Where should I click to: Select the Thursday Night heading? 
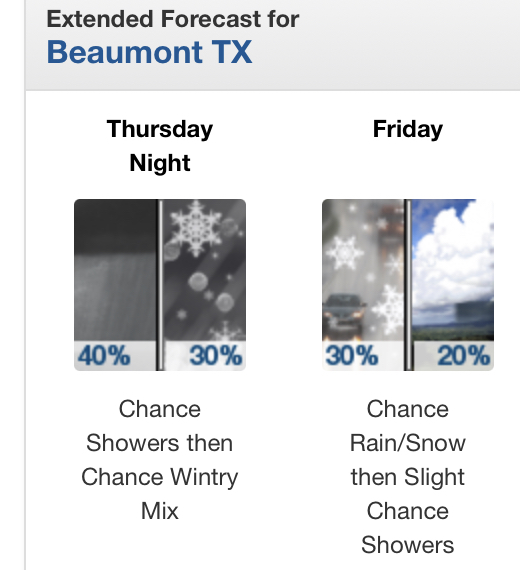pyautogui.click(x=160, y=146)
